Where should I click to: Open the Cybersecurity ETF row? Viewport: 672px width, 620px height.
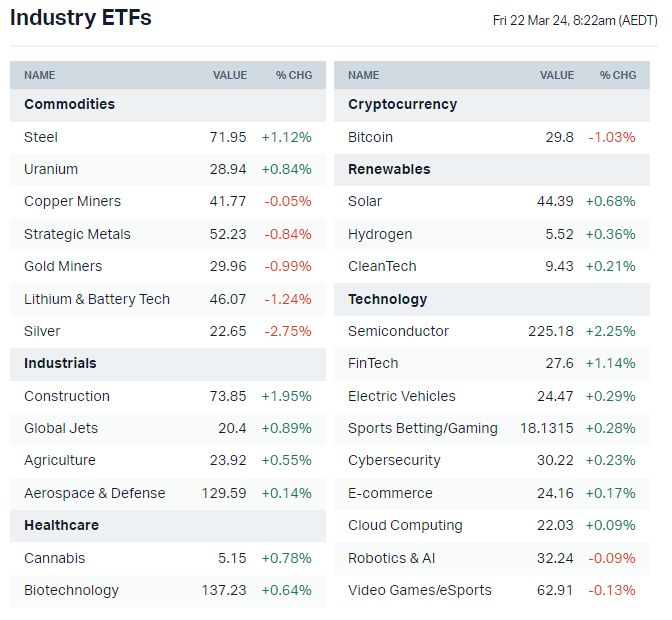point(394,460)
